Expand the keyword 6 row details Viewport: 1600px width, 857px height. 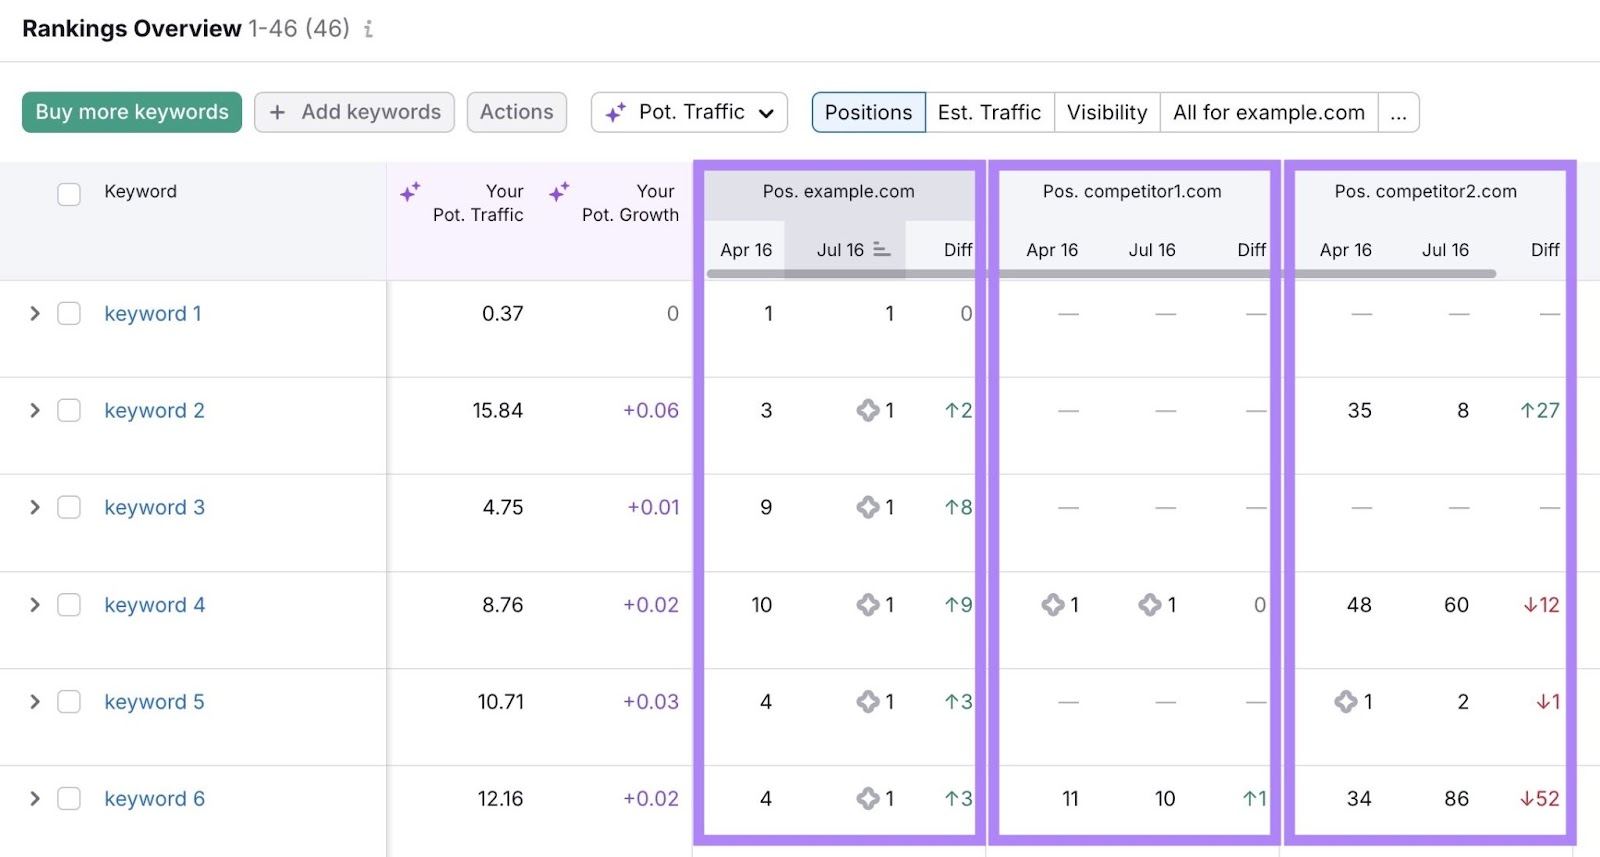point(35,799)
